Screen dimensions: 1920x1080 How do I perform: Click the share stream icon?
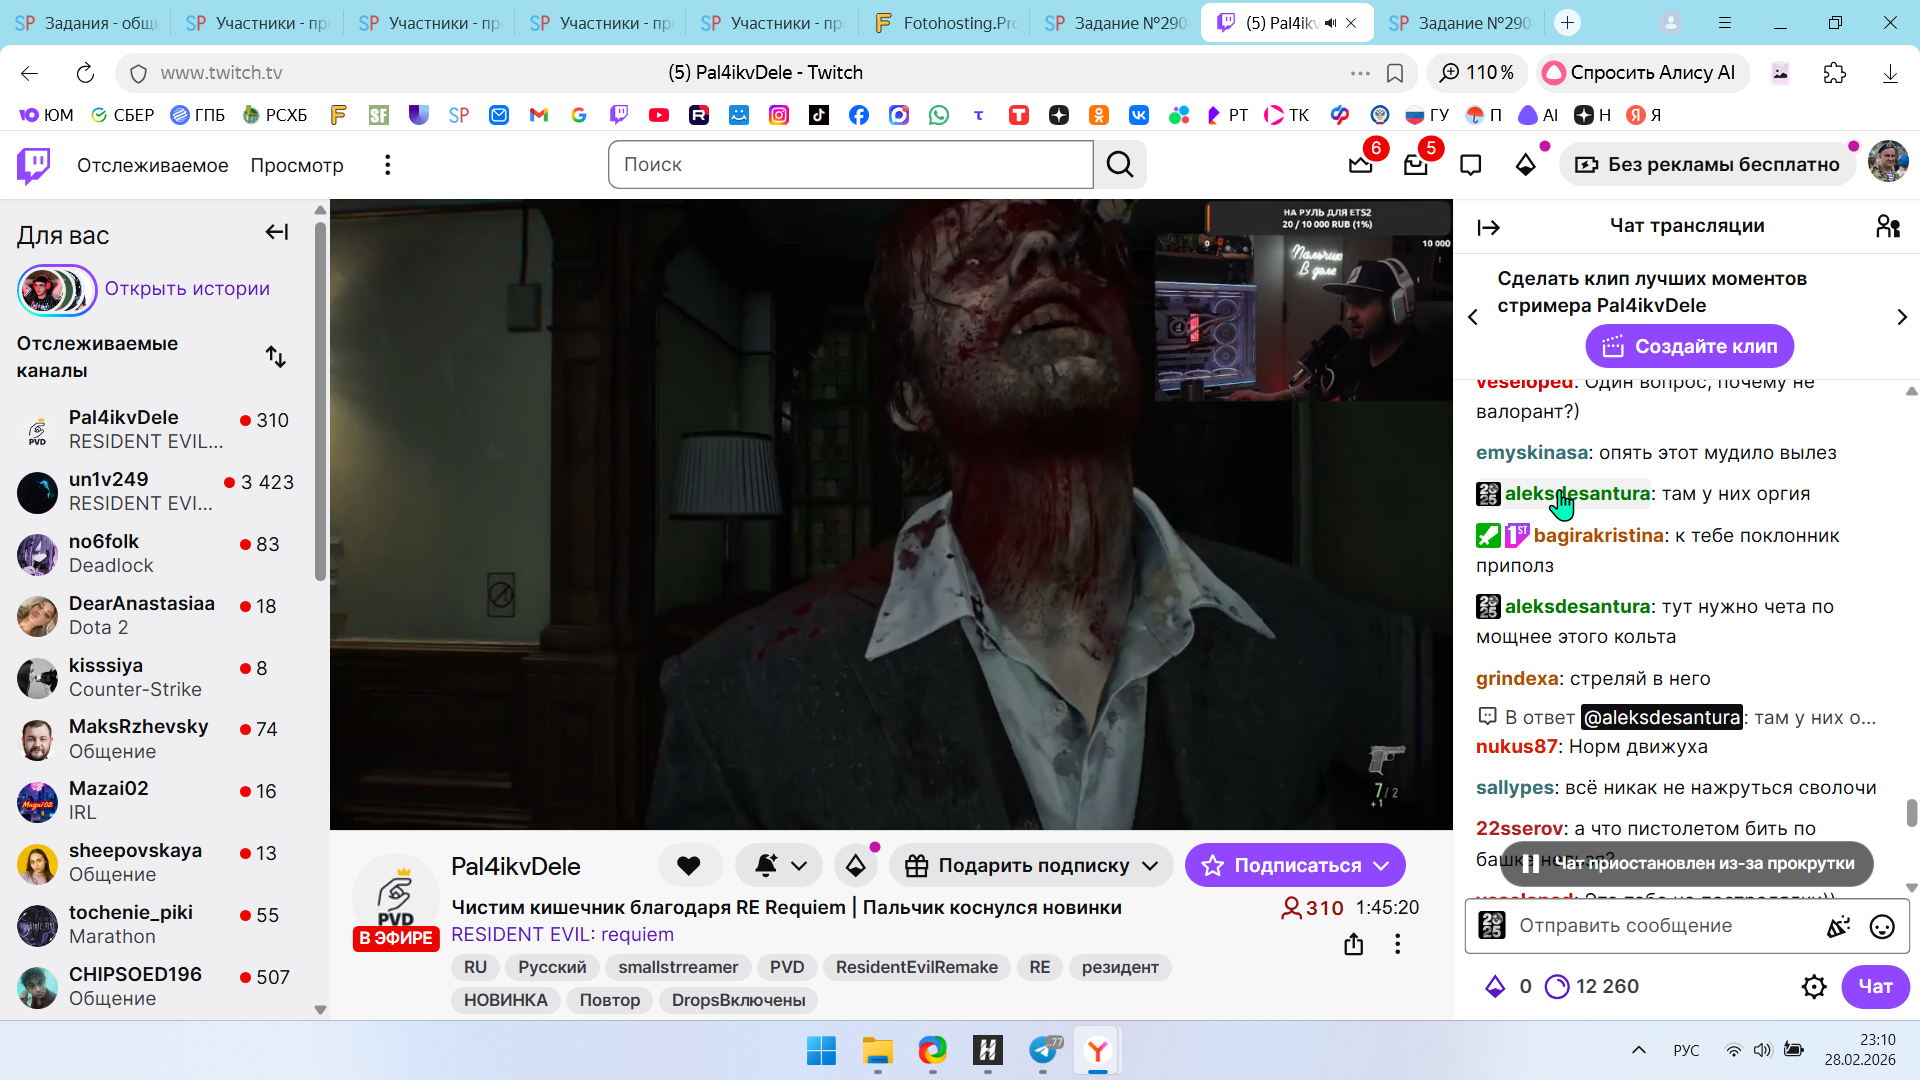pos(1353,944)
